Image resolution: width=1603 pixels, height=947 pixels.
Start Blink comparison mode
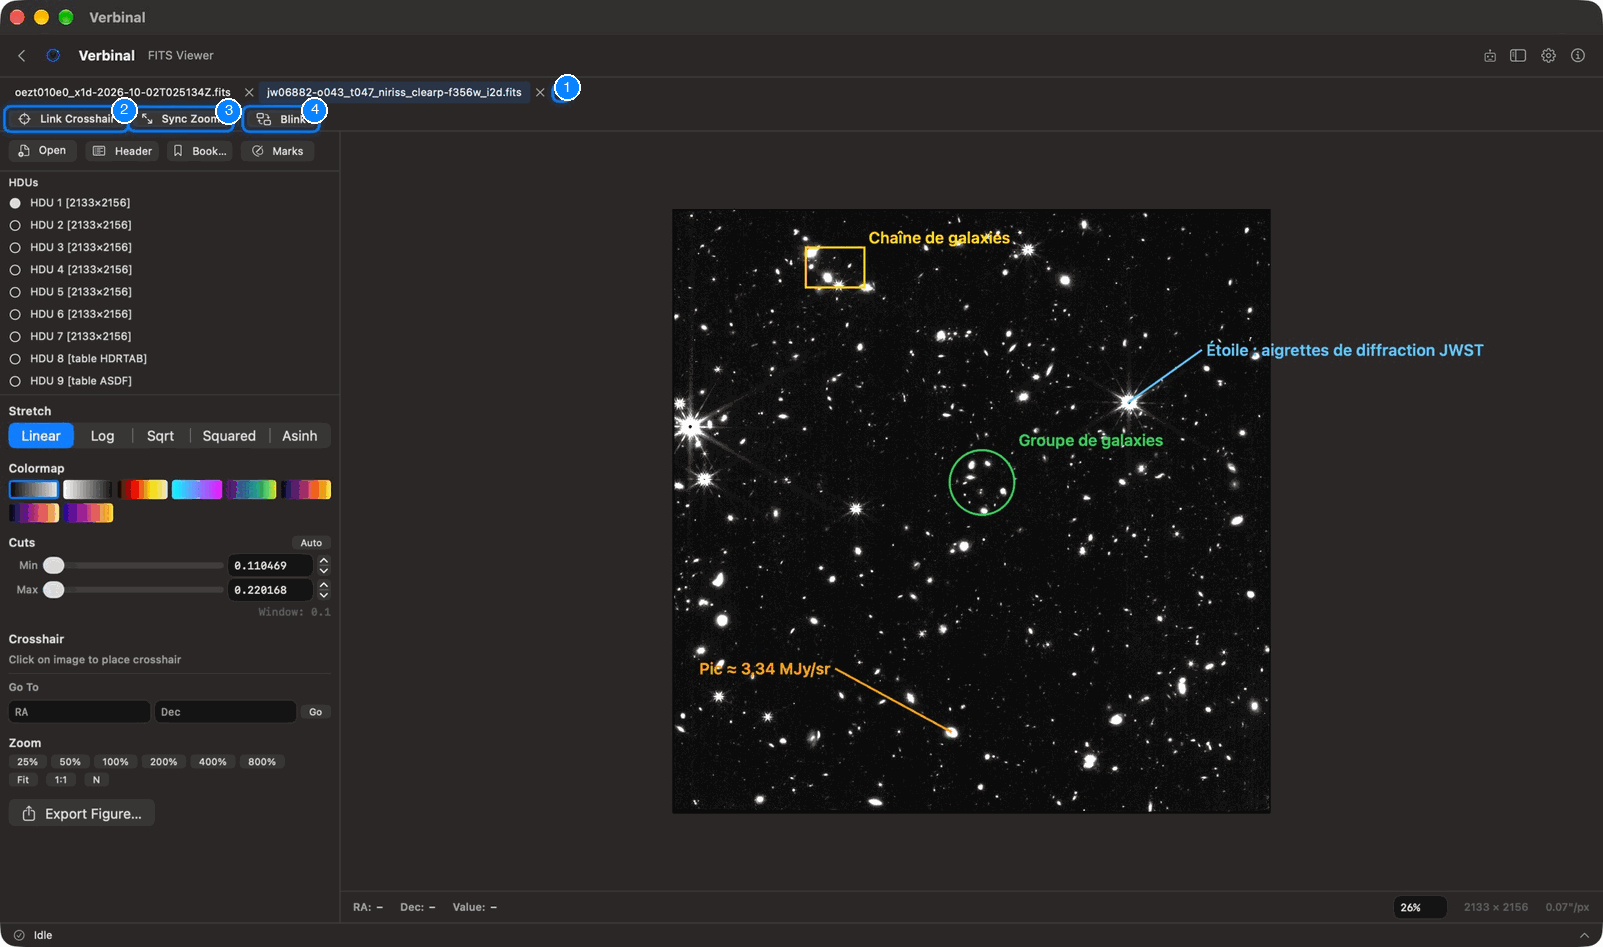pyautogui.click(x=282, y=119)
